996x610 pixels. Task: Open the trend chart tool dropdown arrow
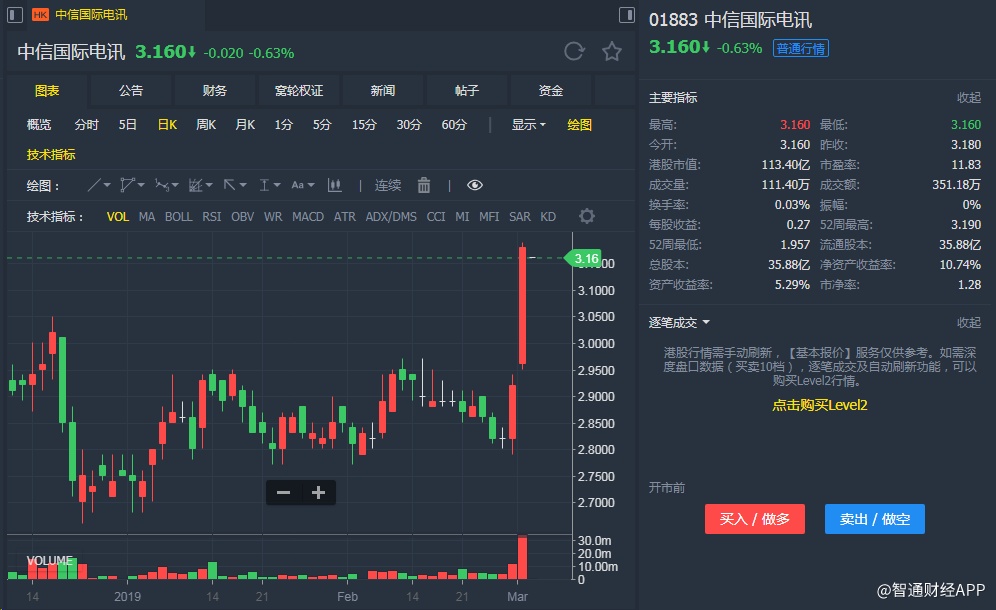[209, 185]
